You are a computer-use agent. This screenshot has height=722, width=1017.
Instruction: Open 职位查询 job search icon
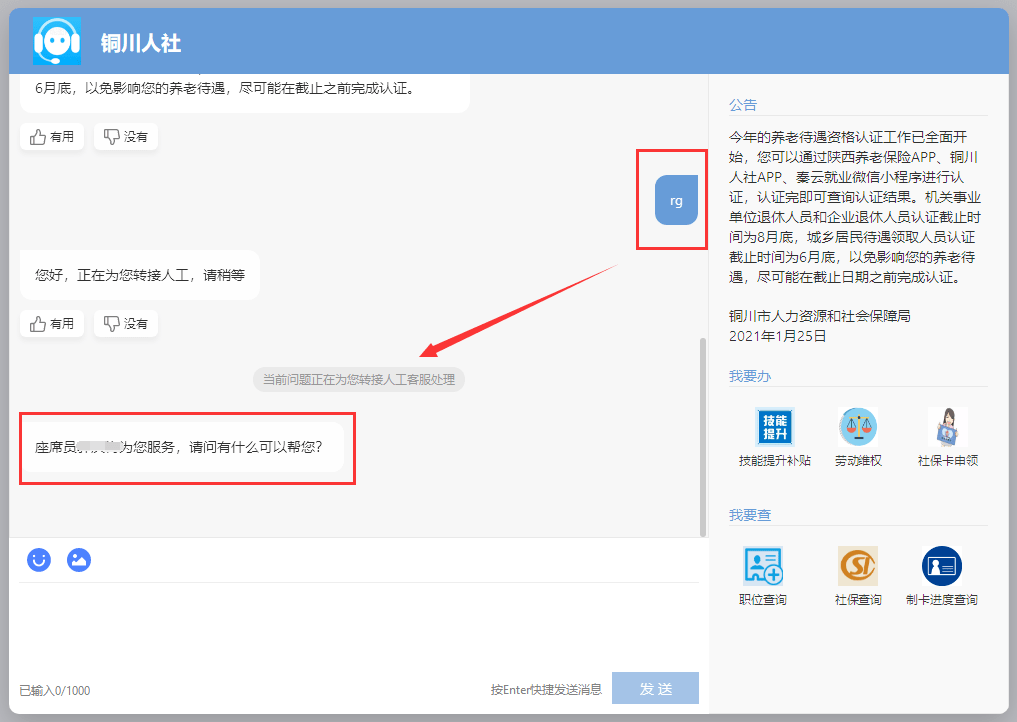763,566
